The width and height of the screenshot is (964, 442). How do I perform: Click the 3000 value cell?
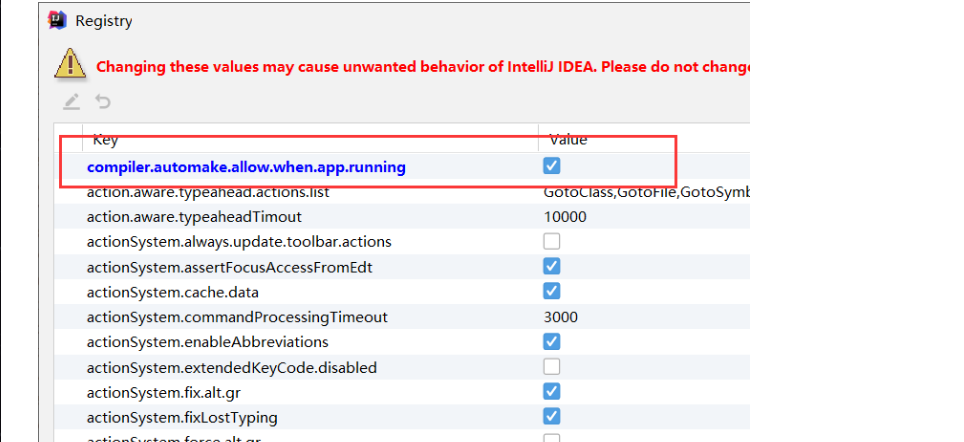(561, 317)
